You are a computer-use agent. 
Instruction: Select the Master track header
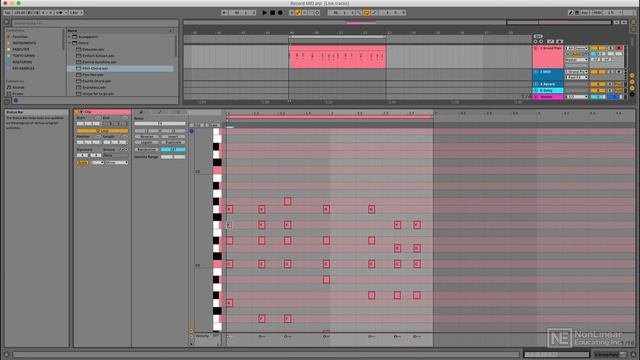(548, 97)
